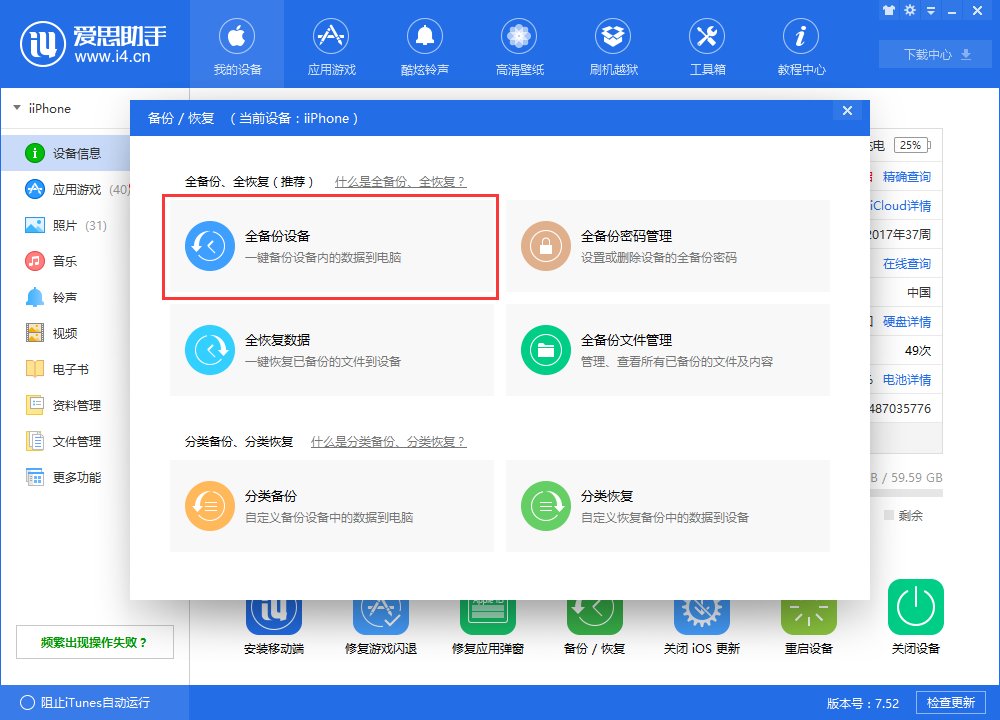Open the 工具箱 toolbox

click(x=707, y=45)
